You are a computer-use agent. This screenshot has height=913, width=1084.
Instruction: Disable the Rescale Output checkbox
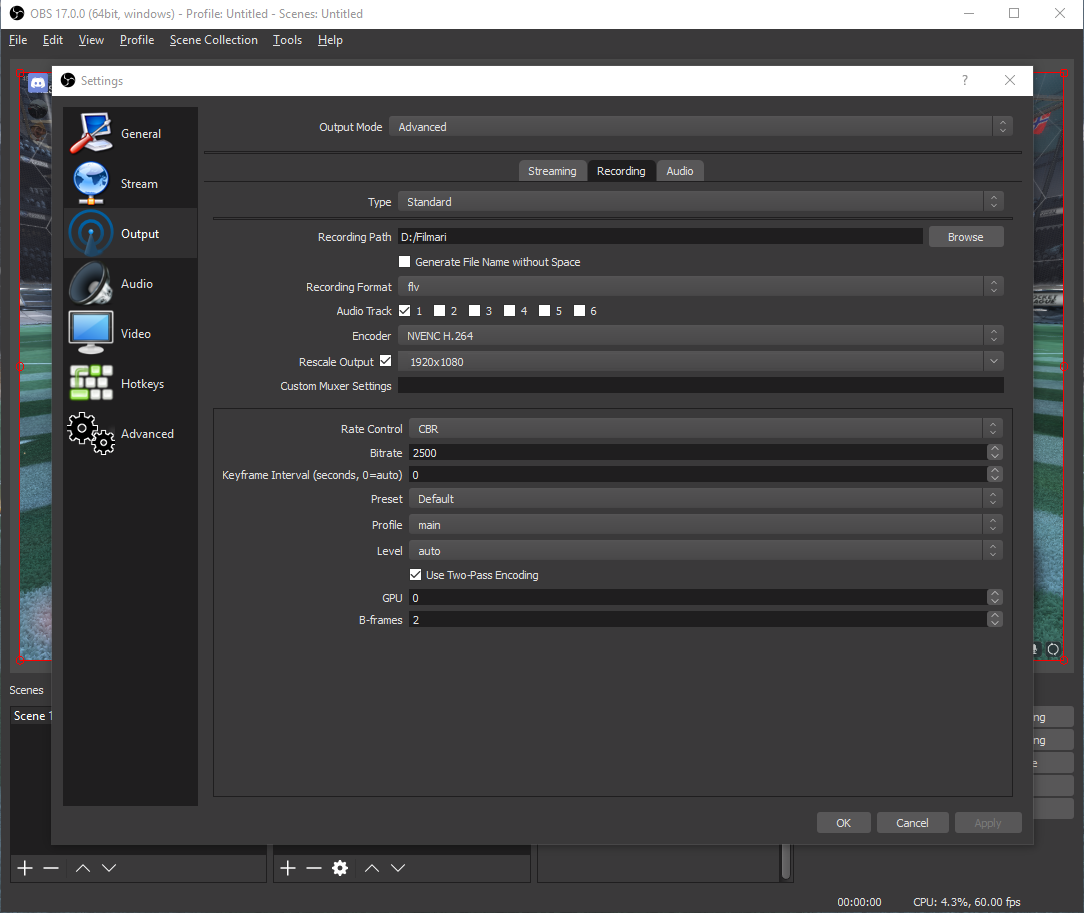386,361
